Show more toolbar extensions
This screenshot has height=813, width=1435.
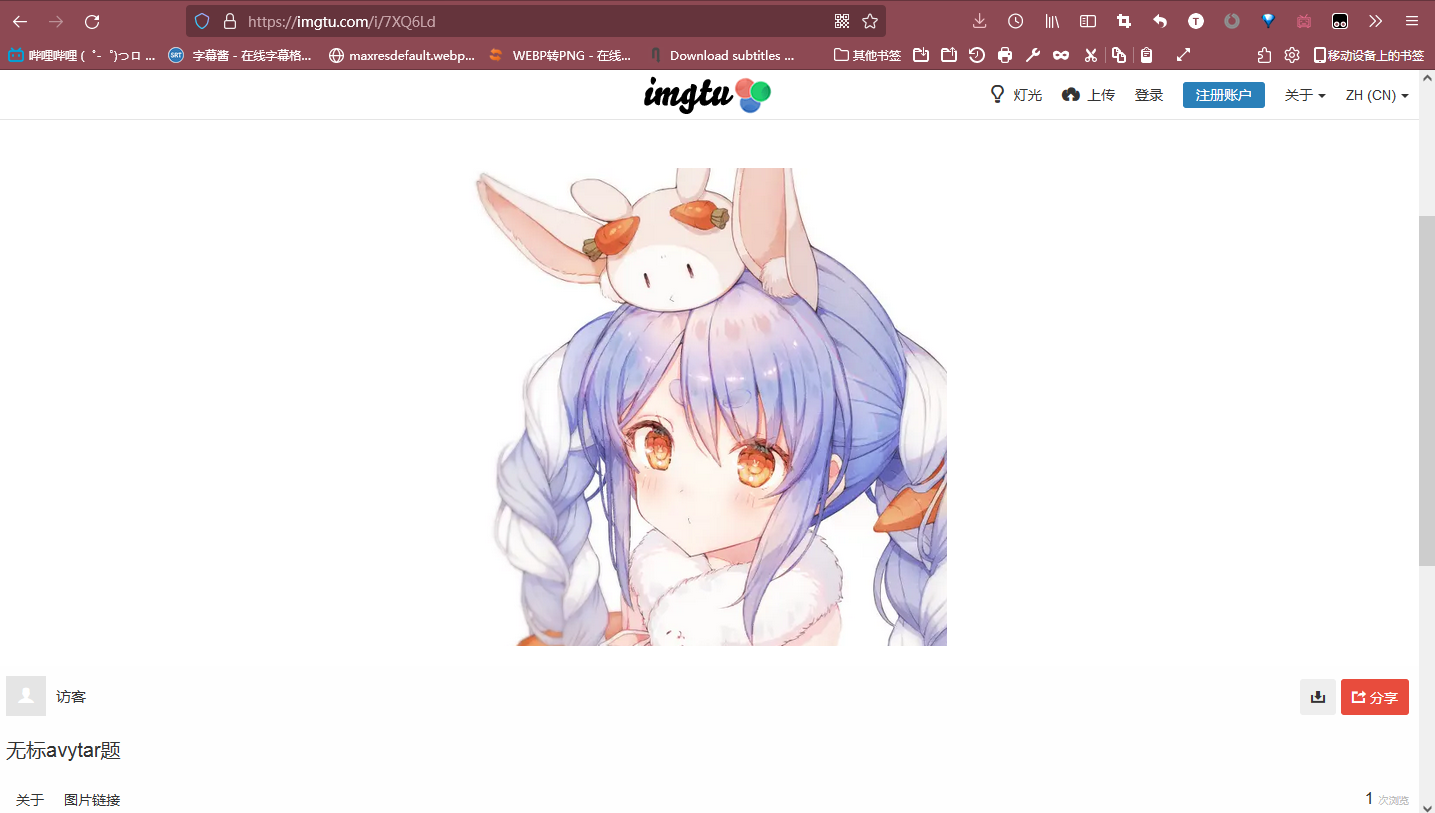1376,21
